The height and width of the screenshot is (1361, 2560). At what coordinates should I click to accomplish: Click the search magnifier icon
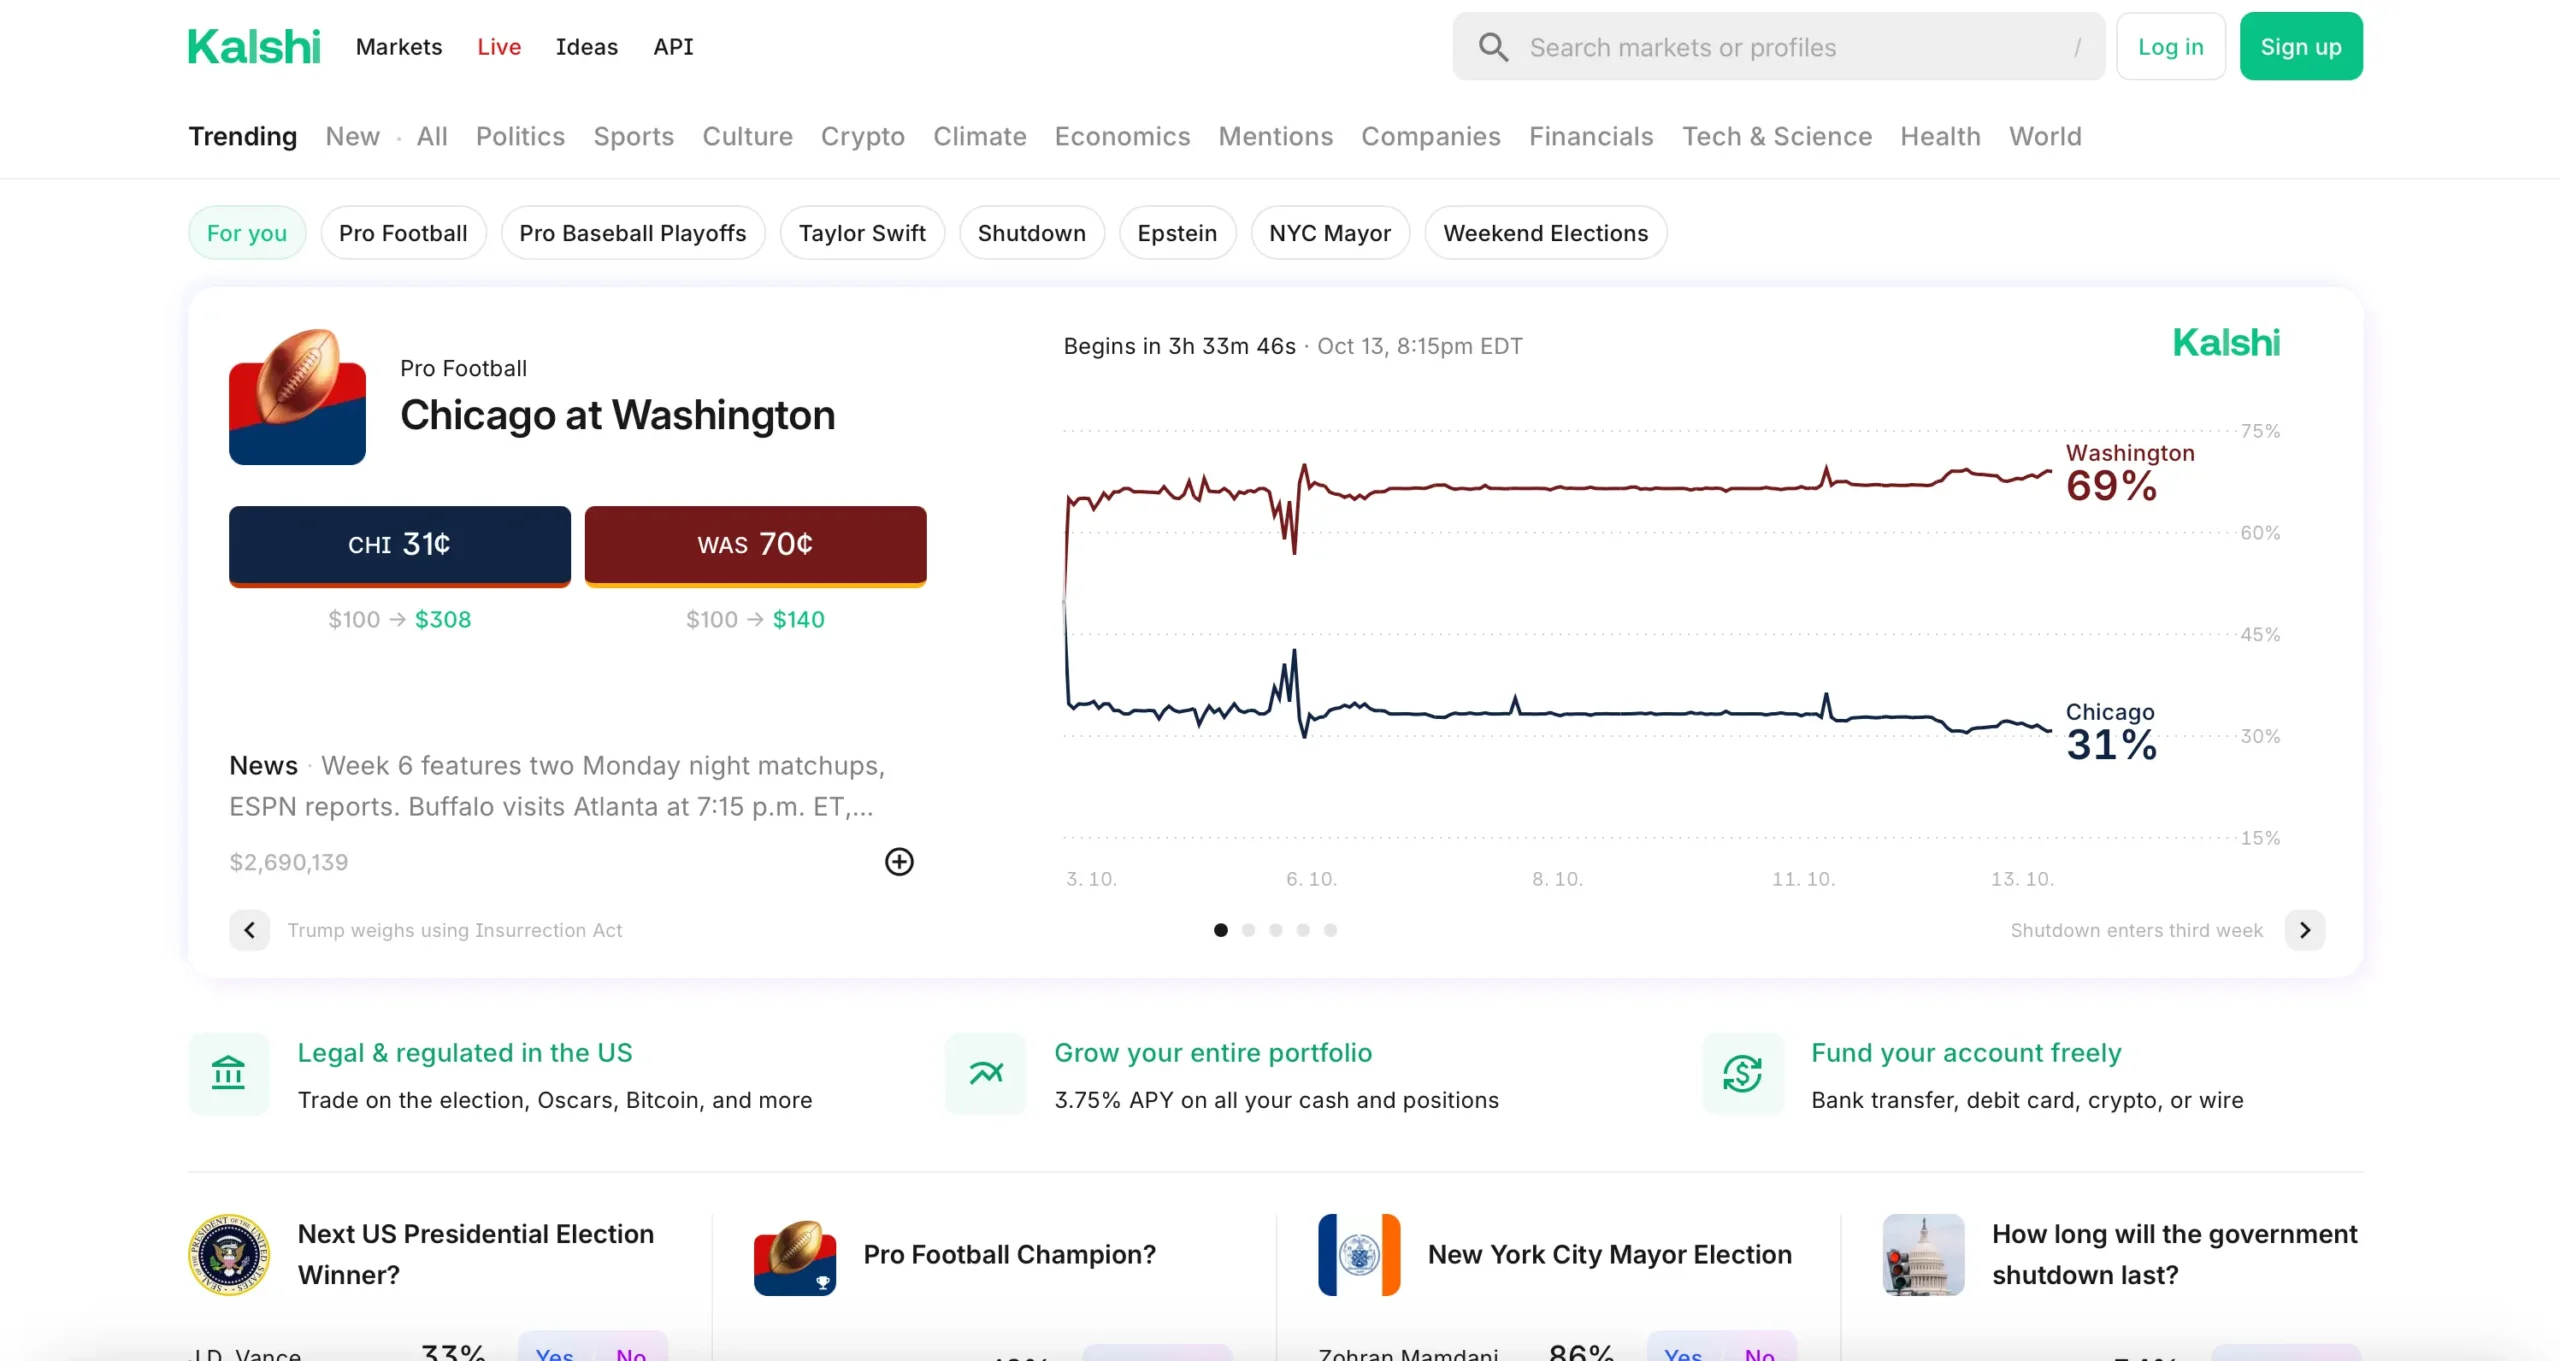(x=1493, y=47)
